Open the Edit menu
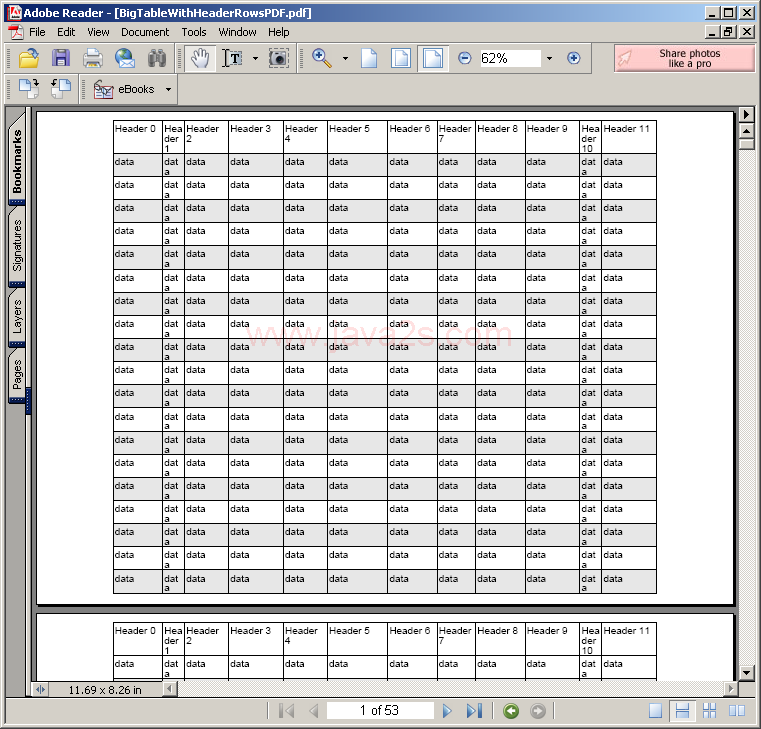 [x=66, y=32]
